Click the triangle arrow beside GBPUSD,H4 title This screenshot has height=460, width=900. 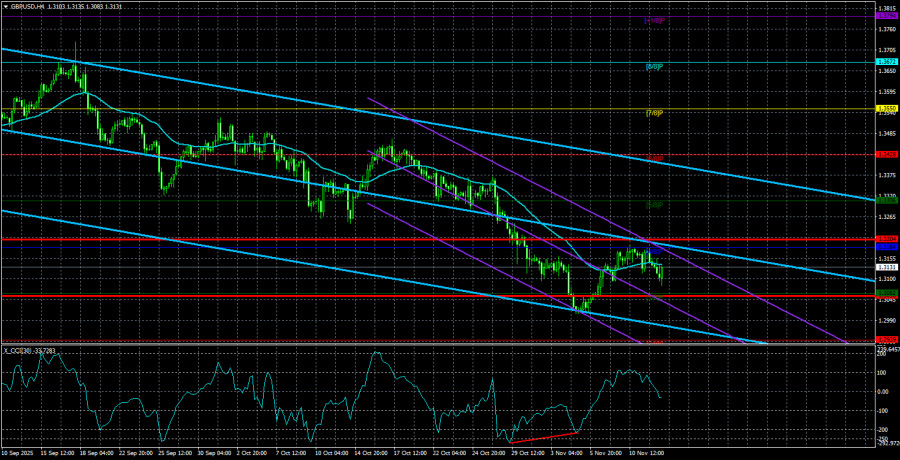click(x=5, y=6)
